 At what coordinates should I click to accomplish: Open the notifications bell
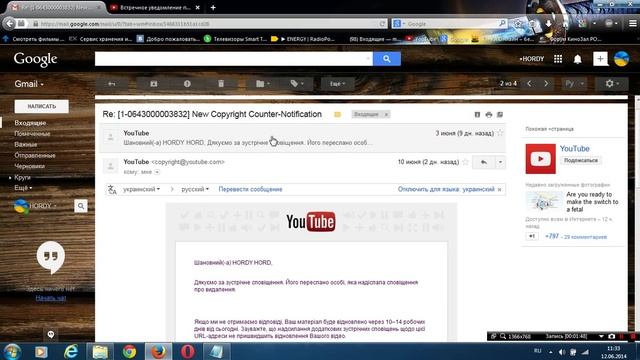(x=578, y=59)
